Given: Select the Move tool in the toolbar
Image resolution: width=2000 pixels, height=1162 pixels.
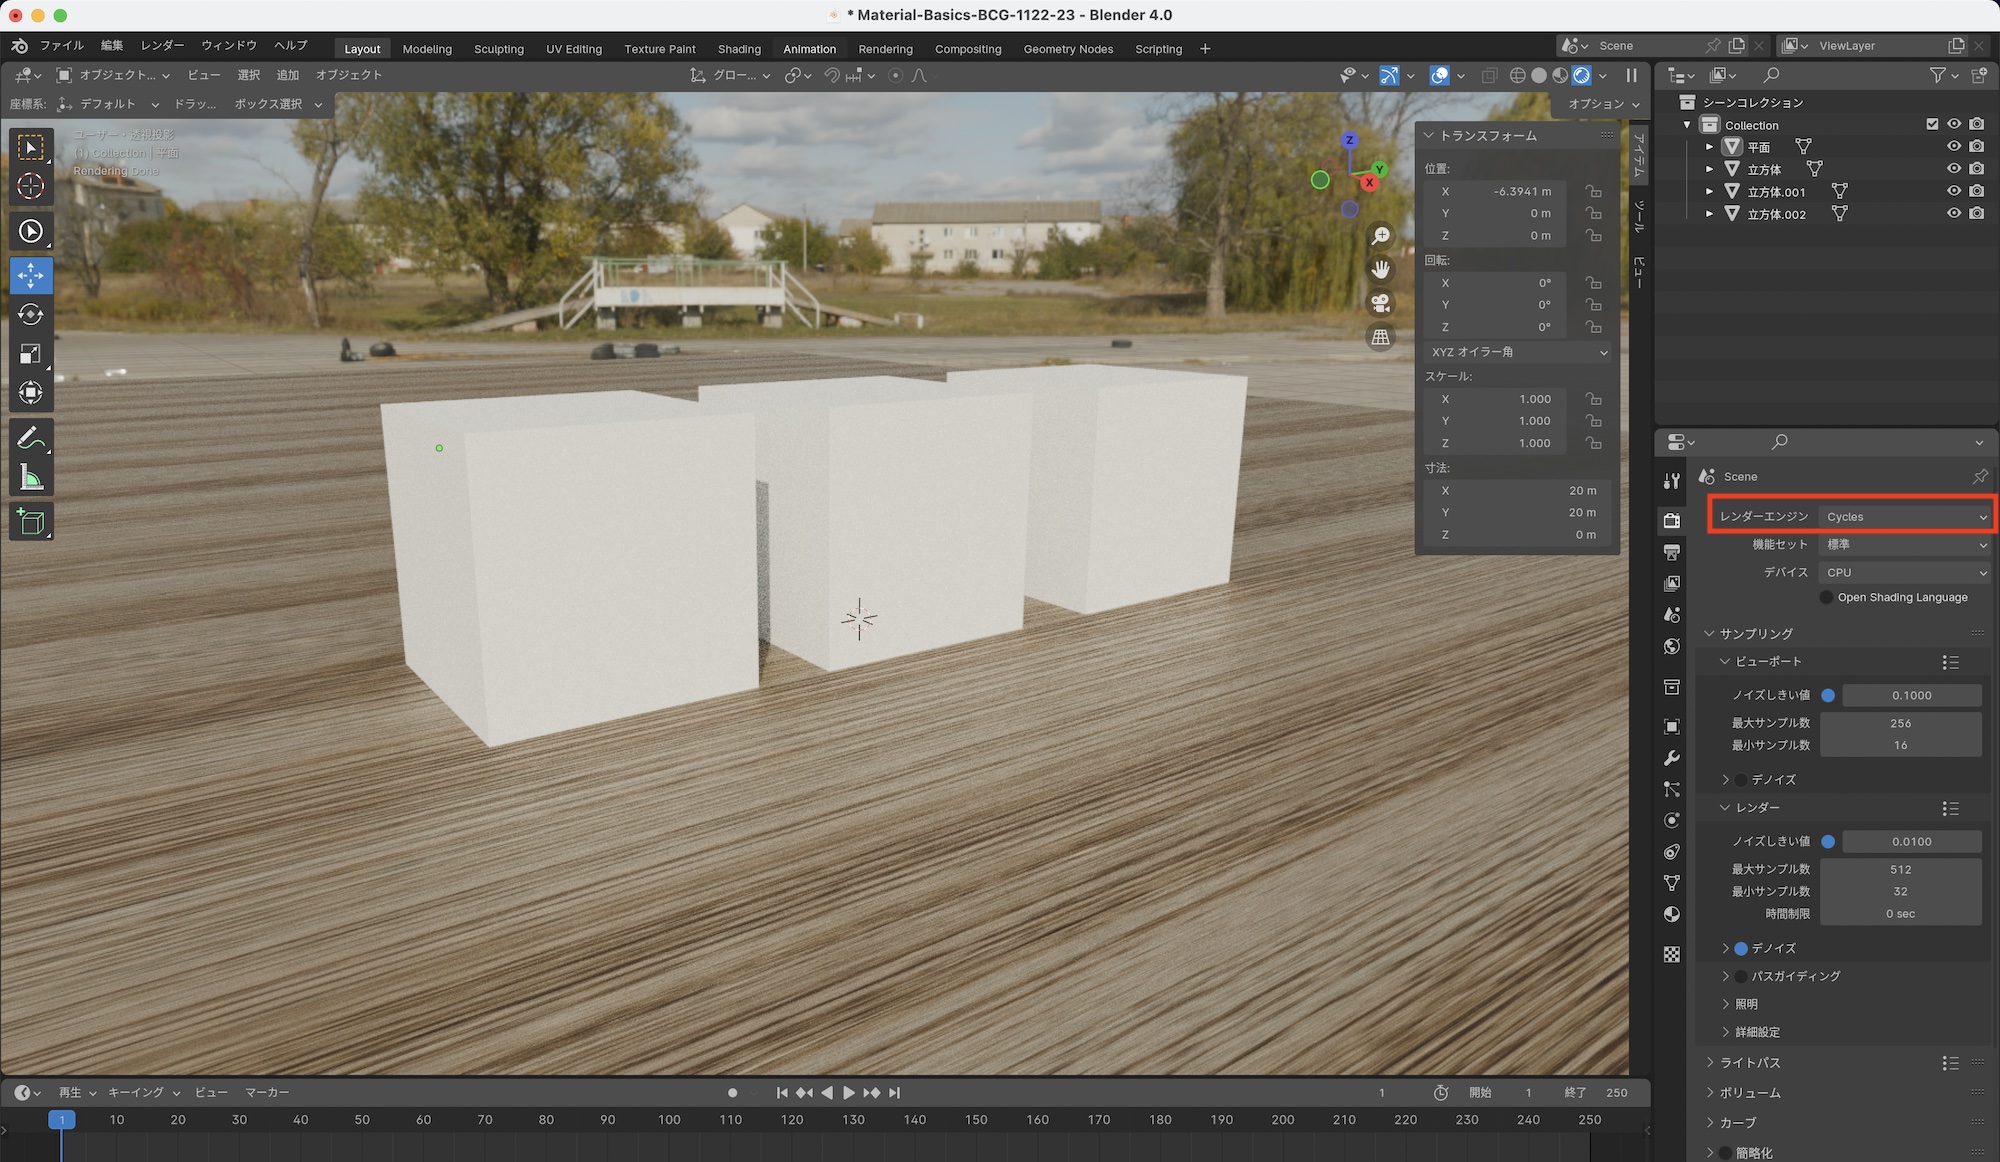Looking at the screenshot, I should point(31,276).
